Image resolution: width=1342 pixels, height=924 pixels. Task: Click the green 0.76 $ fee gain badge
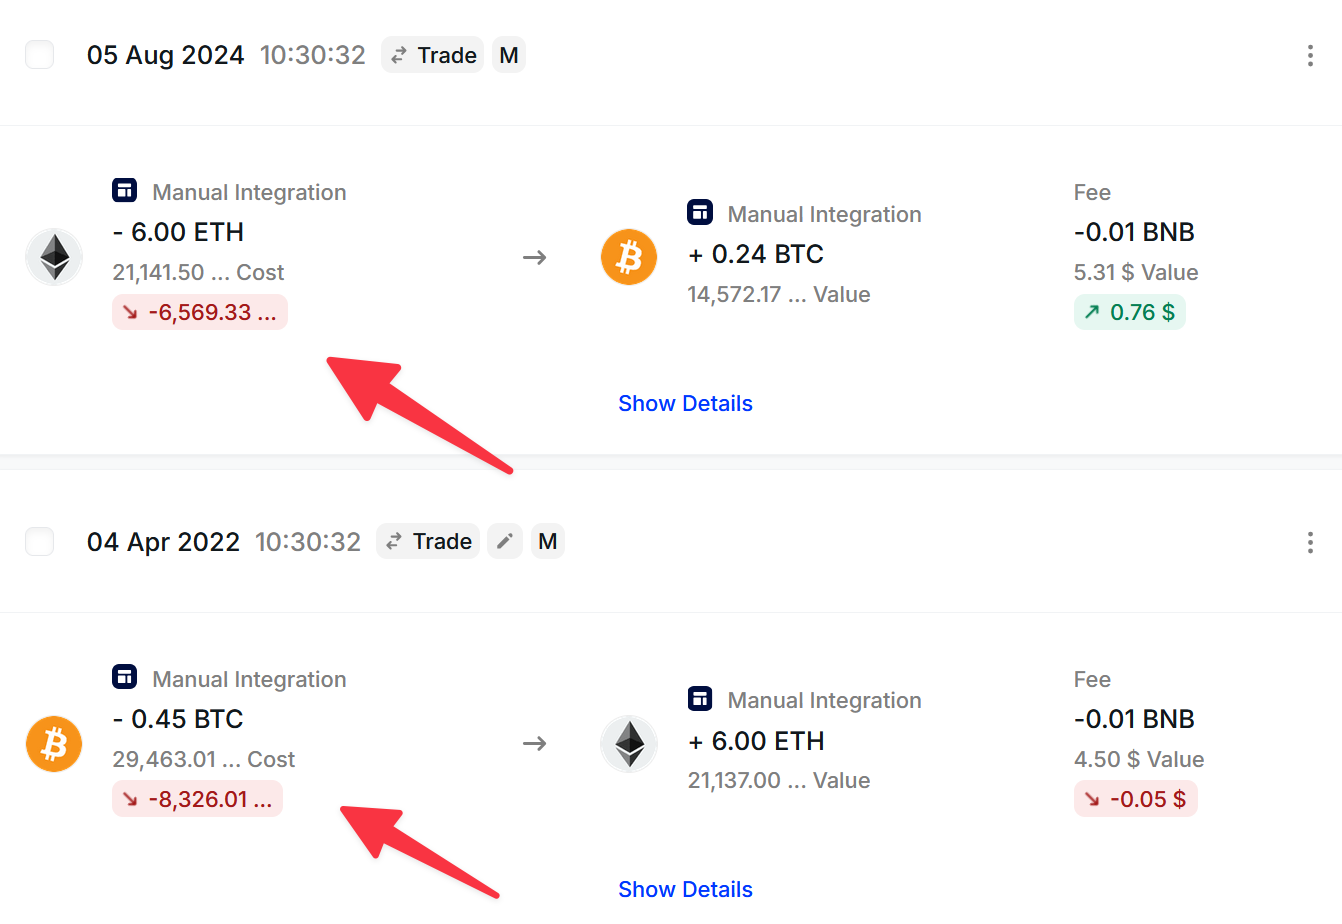click(x=1130, y=312)
